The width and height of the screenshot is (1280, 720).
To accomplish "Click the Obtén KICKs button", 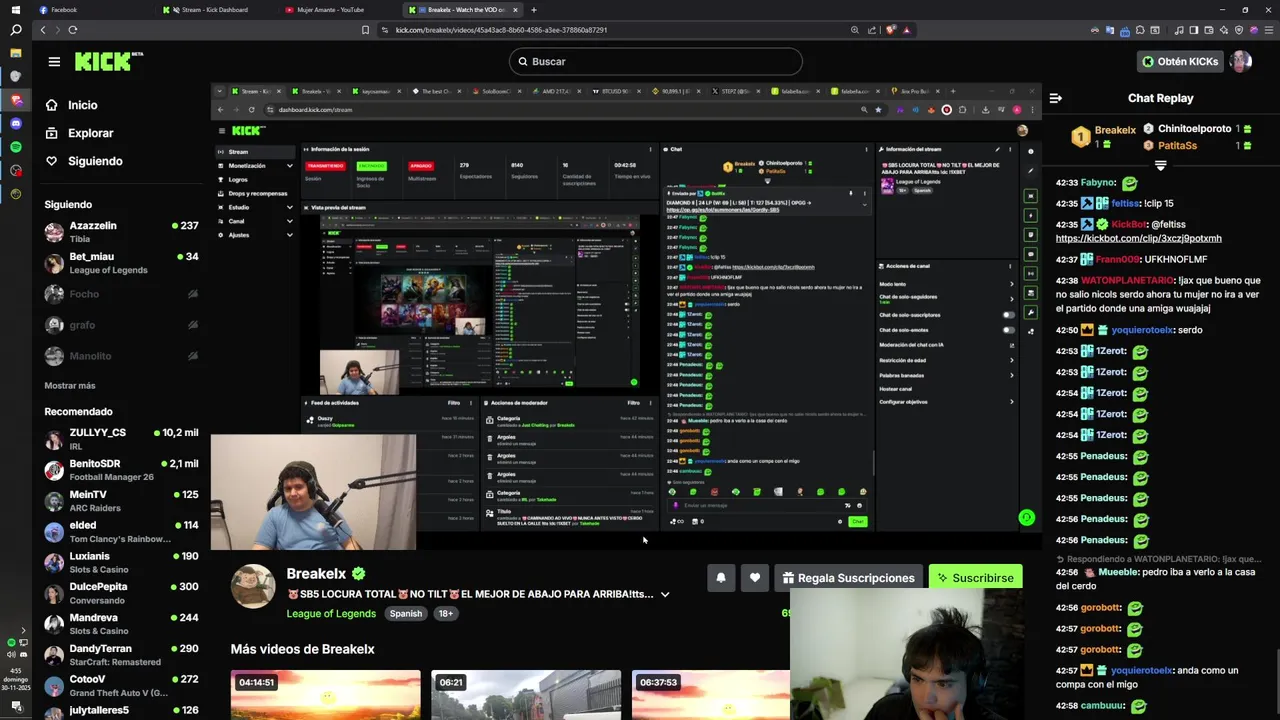I will click(1180, 62).
